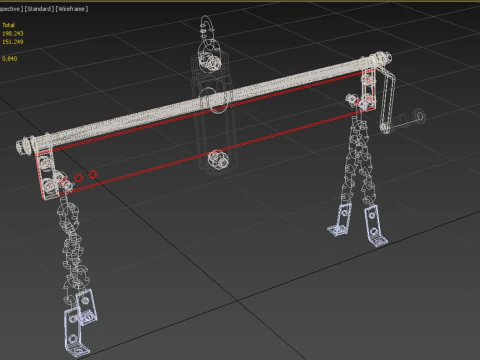Open the [Standard] viewport label menu
This screenshot has height=360, width=480.
point(39,9)
